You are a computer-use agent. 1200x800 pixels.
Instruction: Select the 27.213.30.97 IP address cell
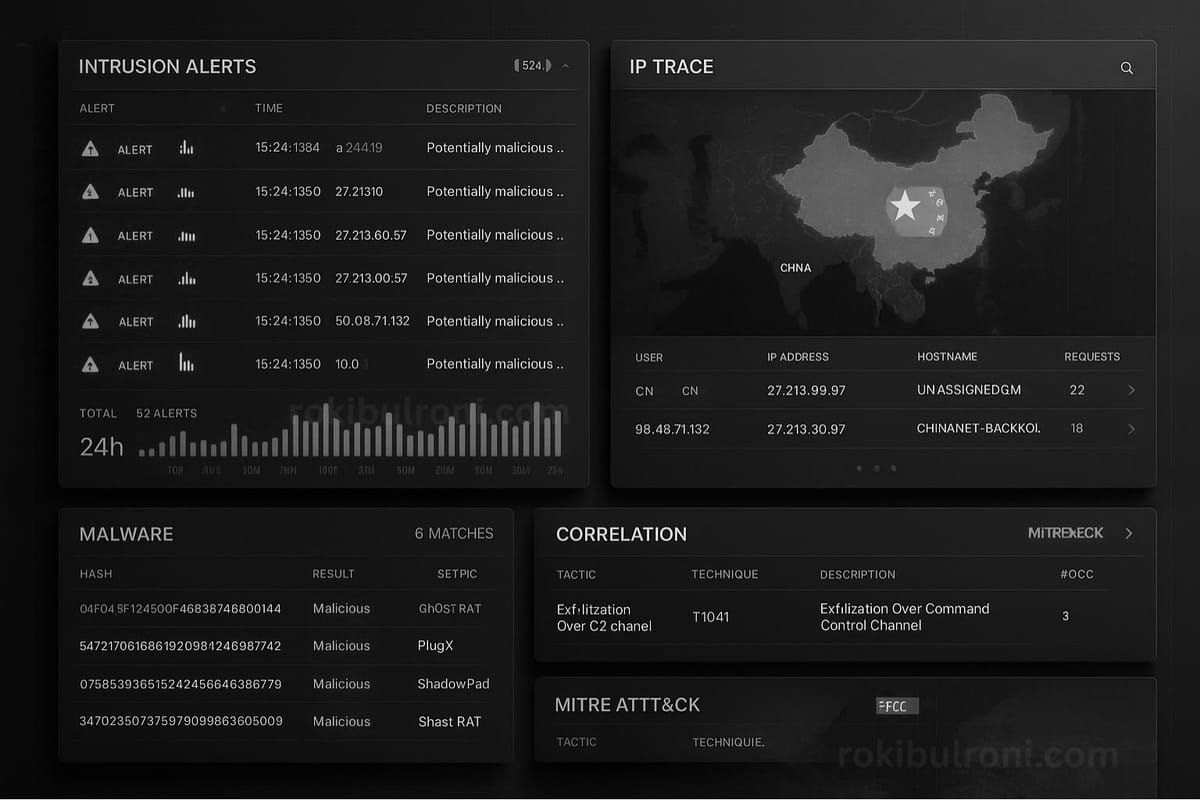(x=806, y=428)
